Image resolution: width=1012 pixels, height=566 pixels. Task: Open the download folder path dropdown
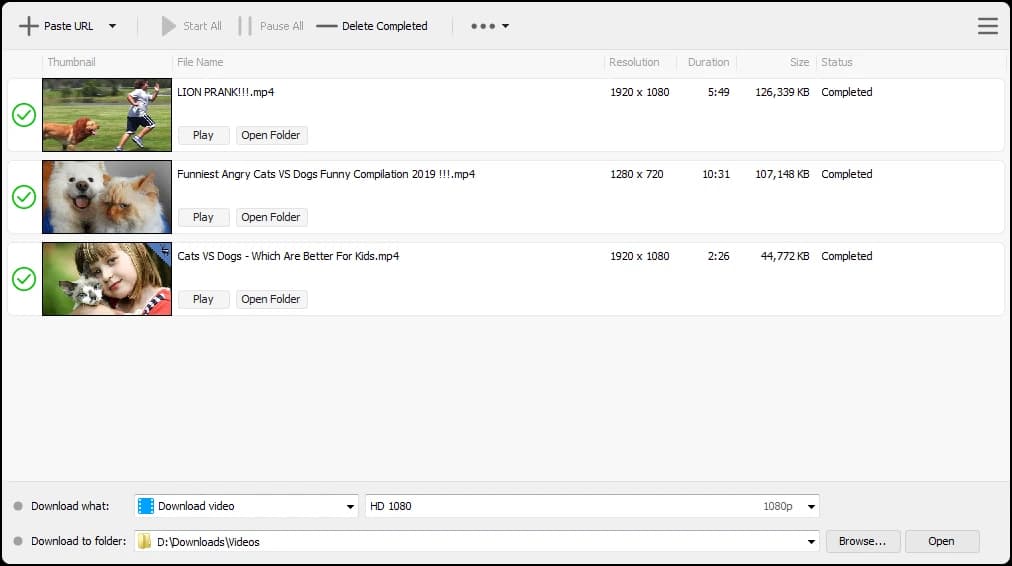click(477, 541)
